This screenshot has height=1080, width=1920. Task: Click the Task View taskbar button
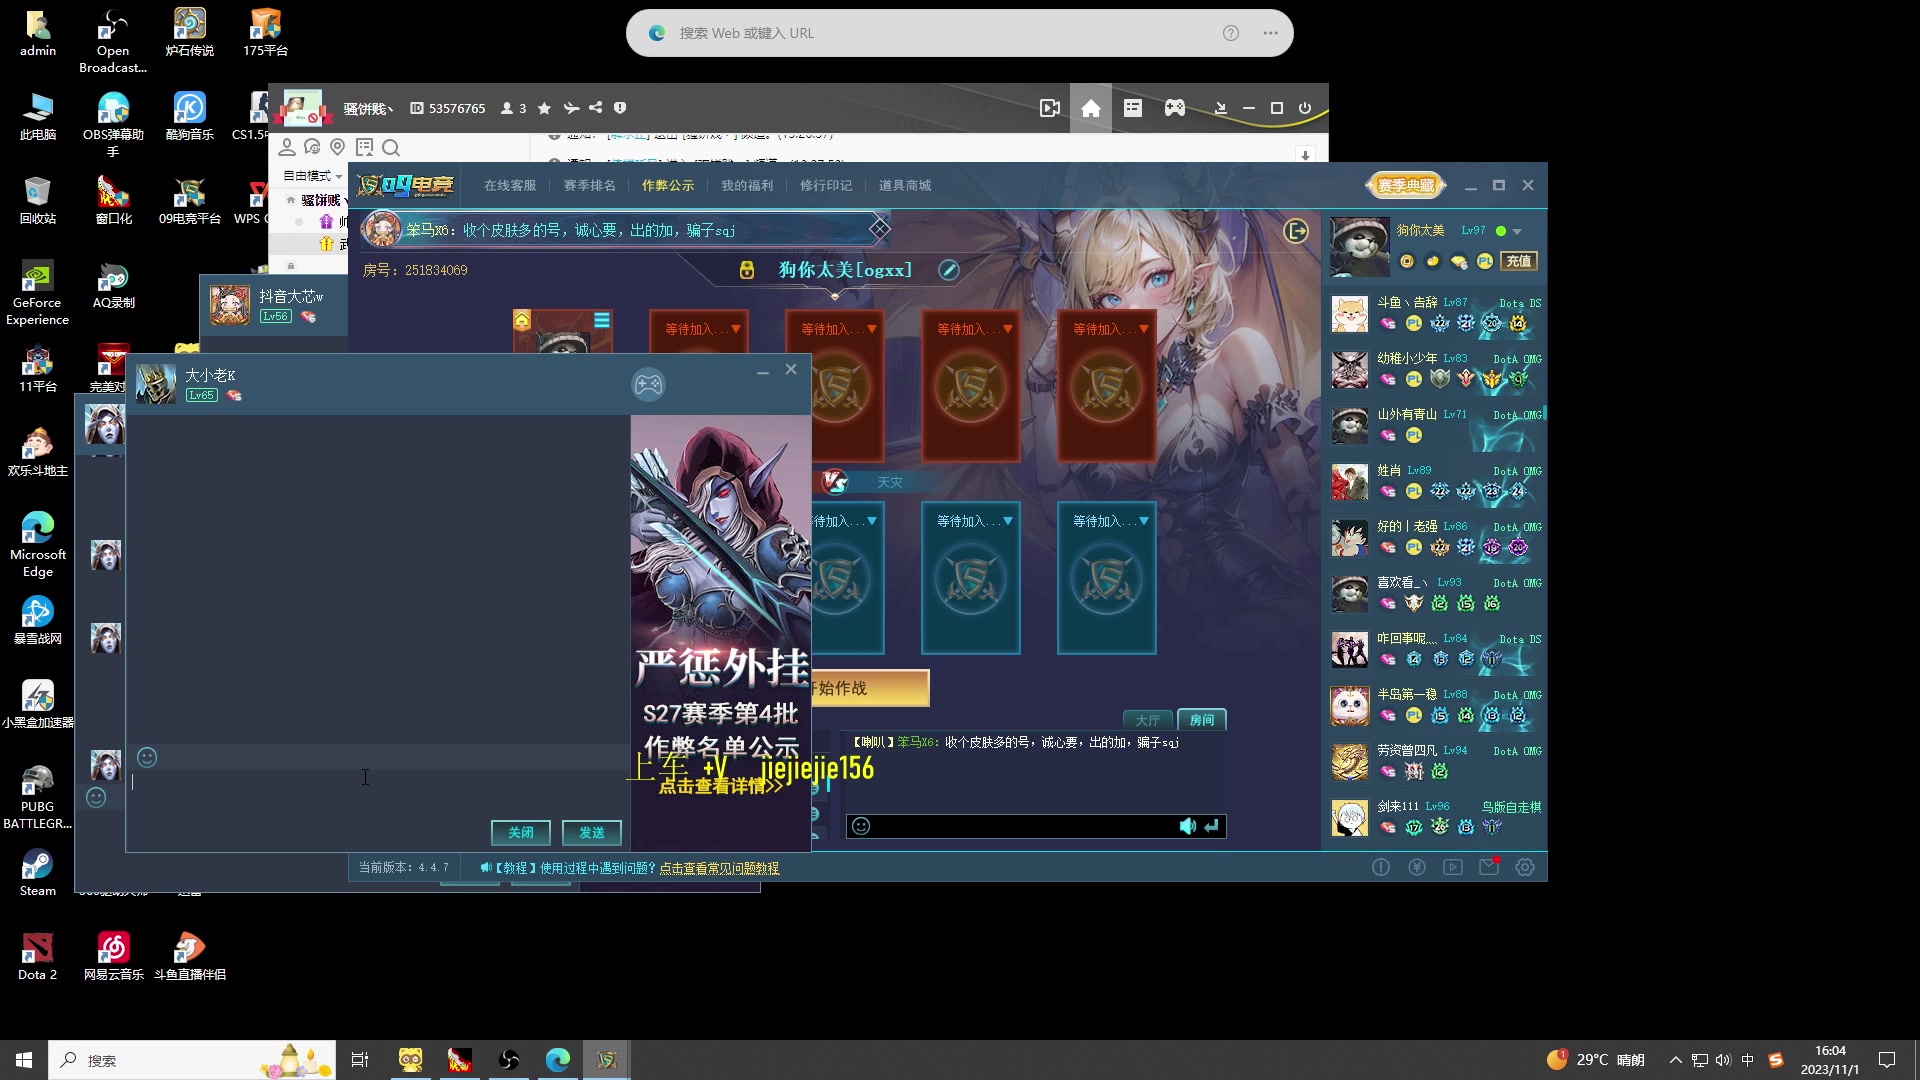[360, 1060]
